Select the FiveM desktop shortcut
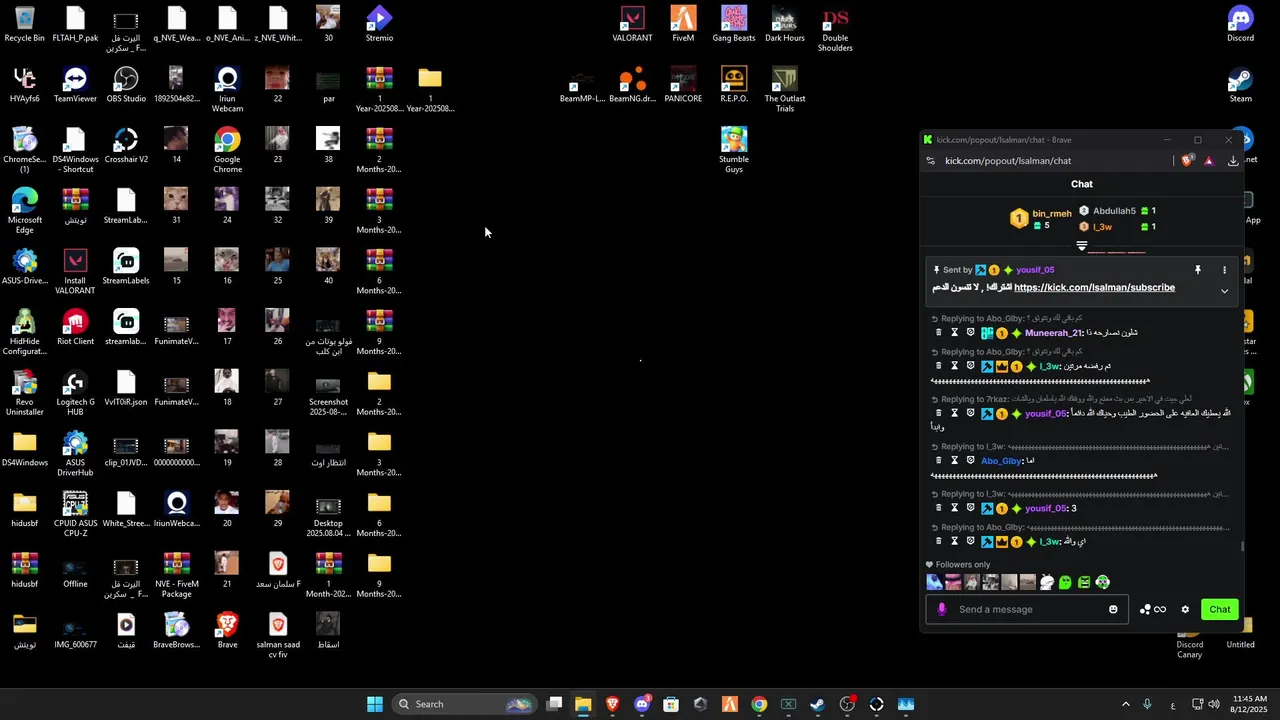 [683, 24]
